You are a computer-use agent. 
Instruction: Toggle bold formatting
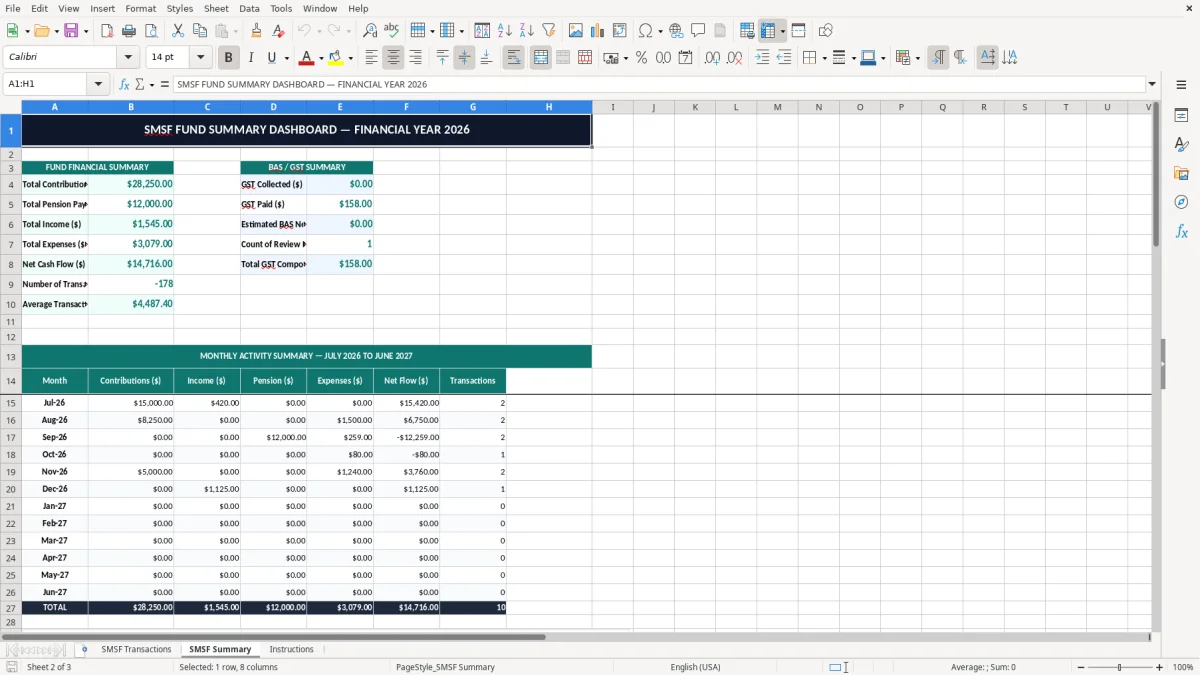pos(229,58)
